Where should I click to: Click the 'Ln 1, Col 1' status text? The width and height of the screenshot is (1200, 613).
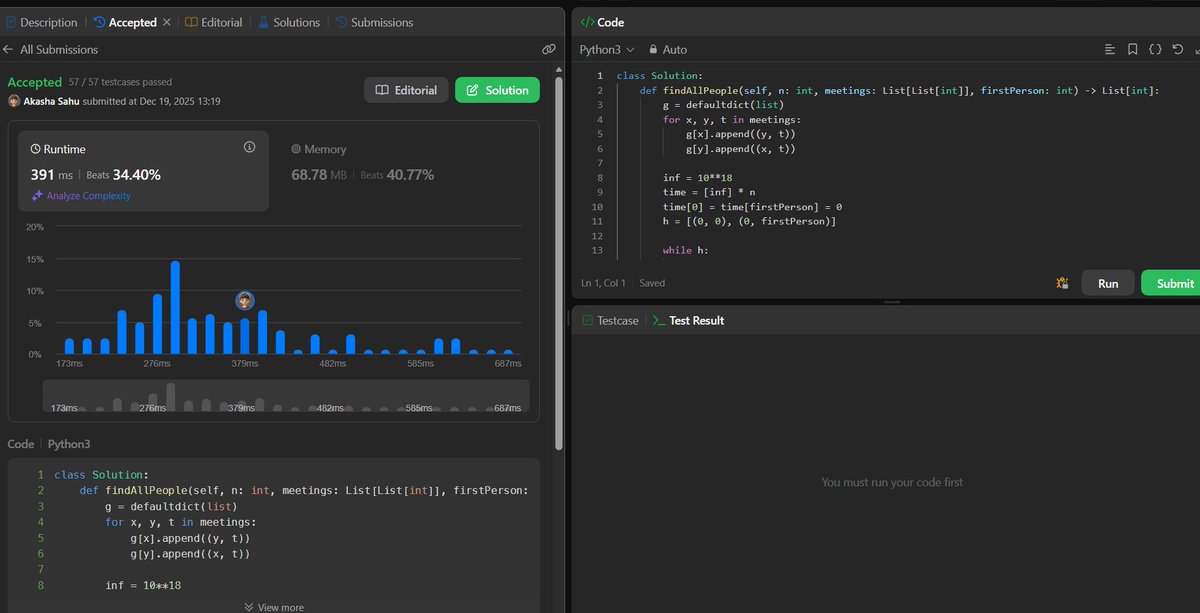coord(603,283)
